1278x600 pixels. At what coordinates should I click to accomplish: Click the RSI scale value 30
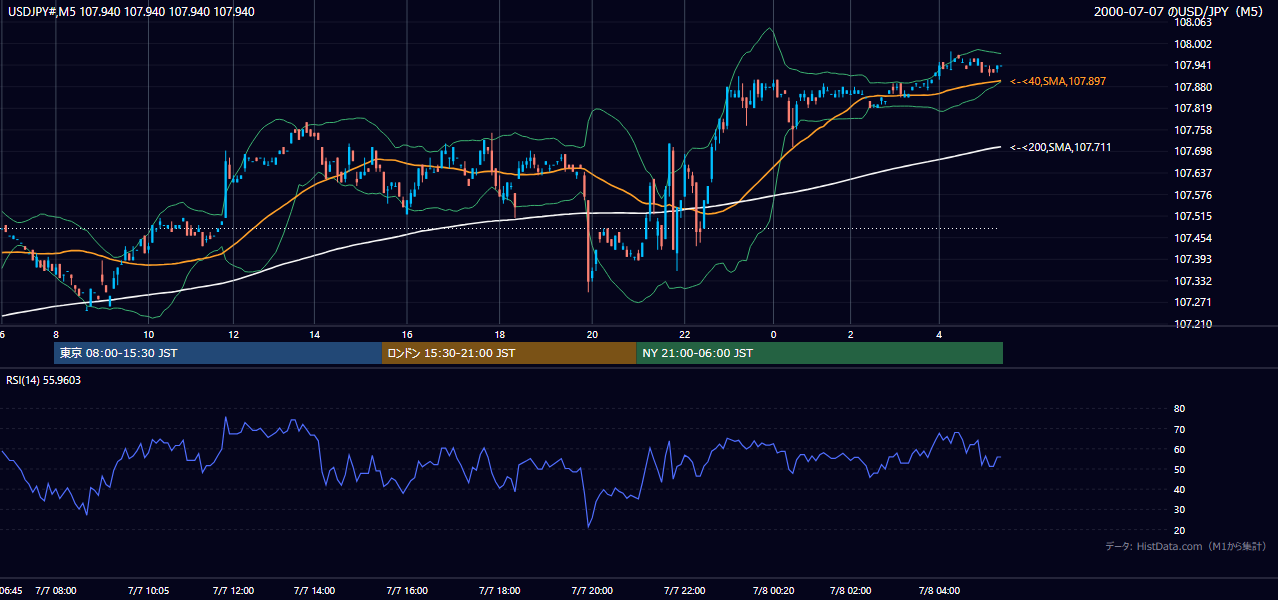point(1179,510)
